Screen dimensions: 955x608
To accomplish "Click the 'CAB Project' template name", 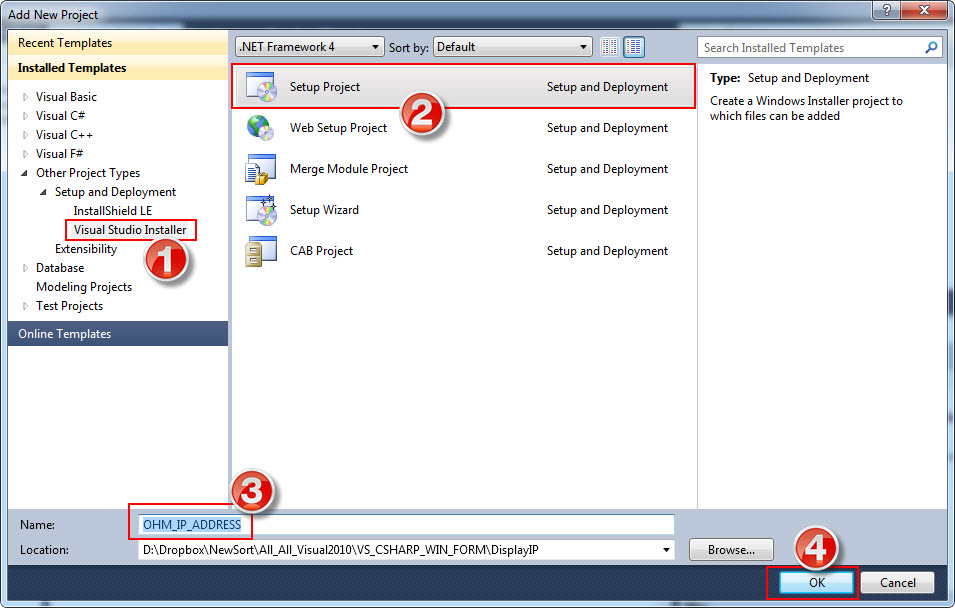I will [x=321, y=251].
